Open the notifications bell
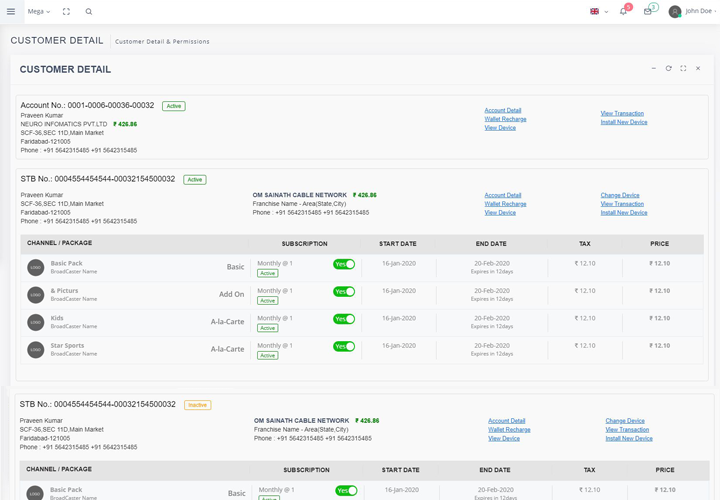 tap(623, 12)
